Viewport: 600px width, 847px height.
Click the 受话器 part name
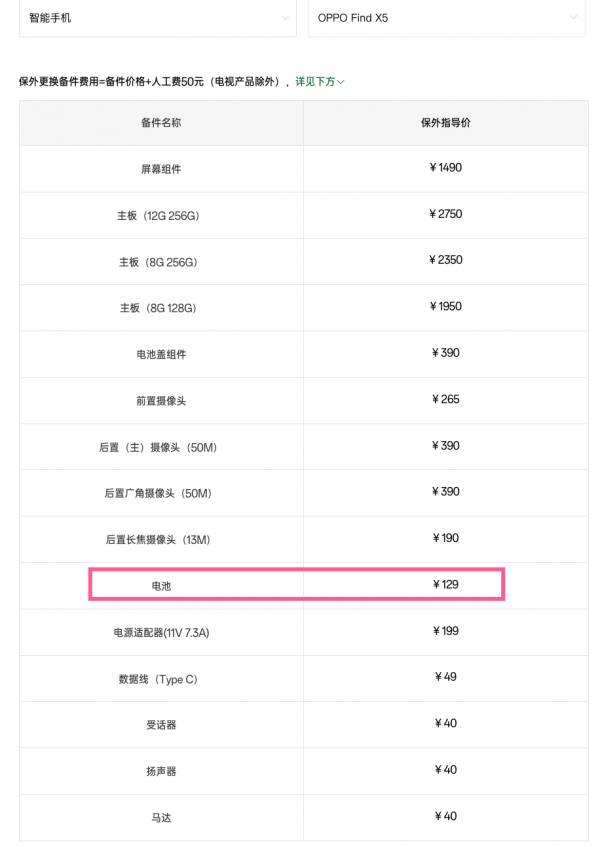click(x=161, y=724)
